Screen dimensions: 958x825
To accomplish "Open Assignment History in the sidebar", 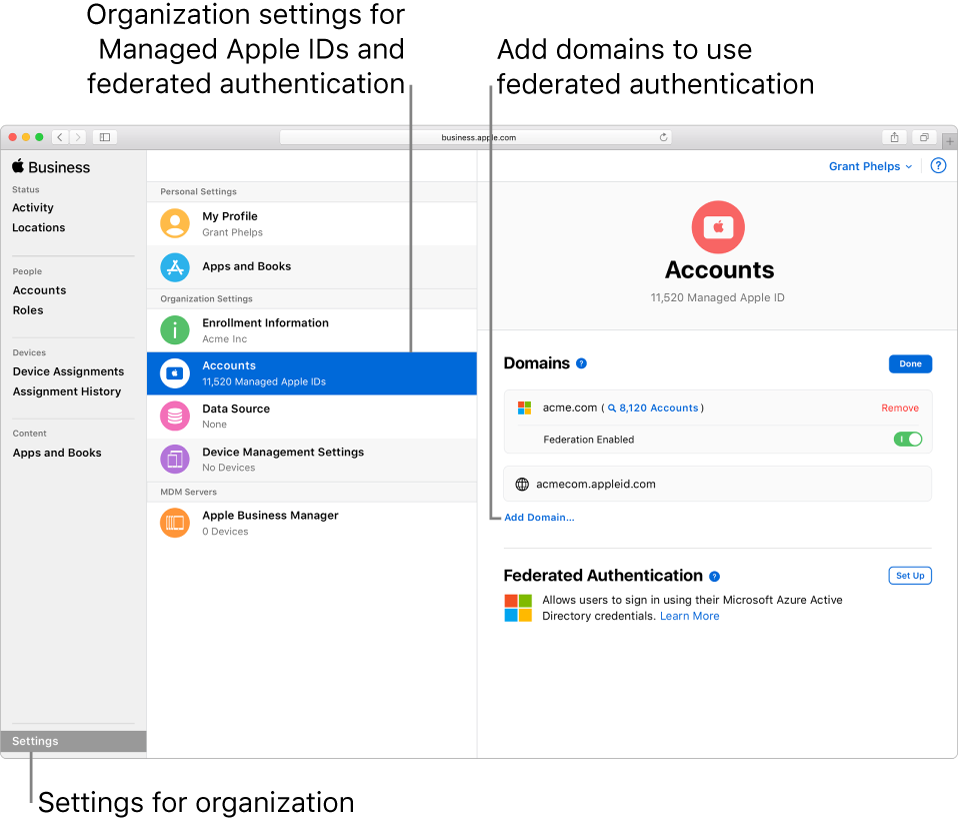I will [67, 392].
